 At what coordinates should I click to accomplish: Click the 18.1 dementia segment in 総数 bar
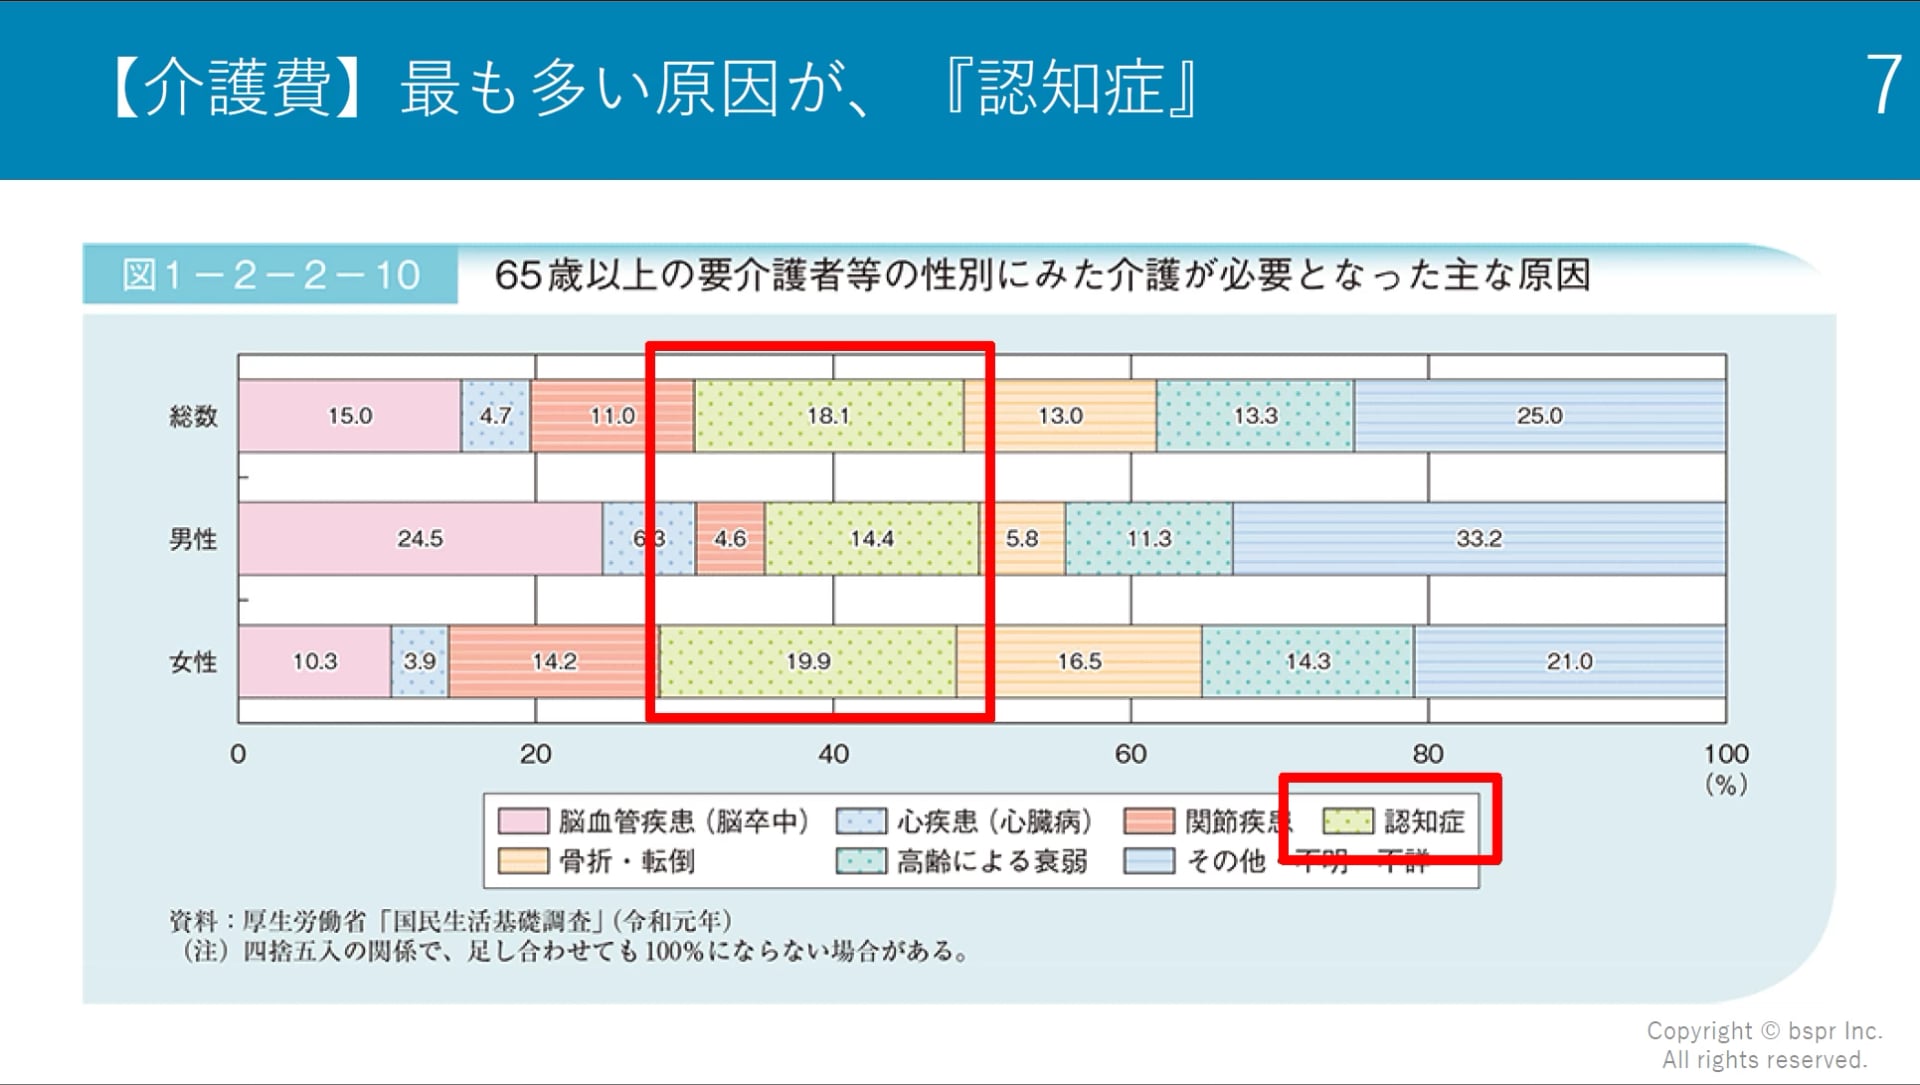pyautogui.click(x=828, y=415)
